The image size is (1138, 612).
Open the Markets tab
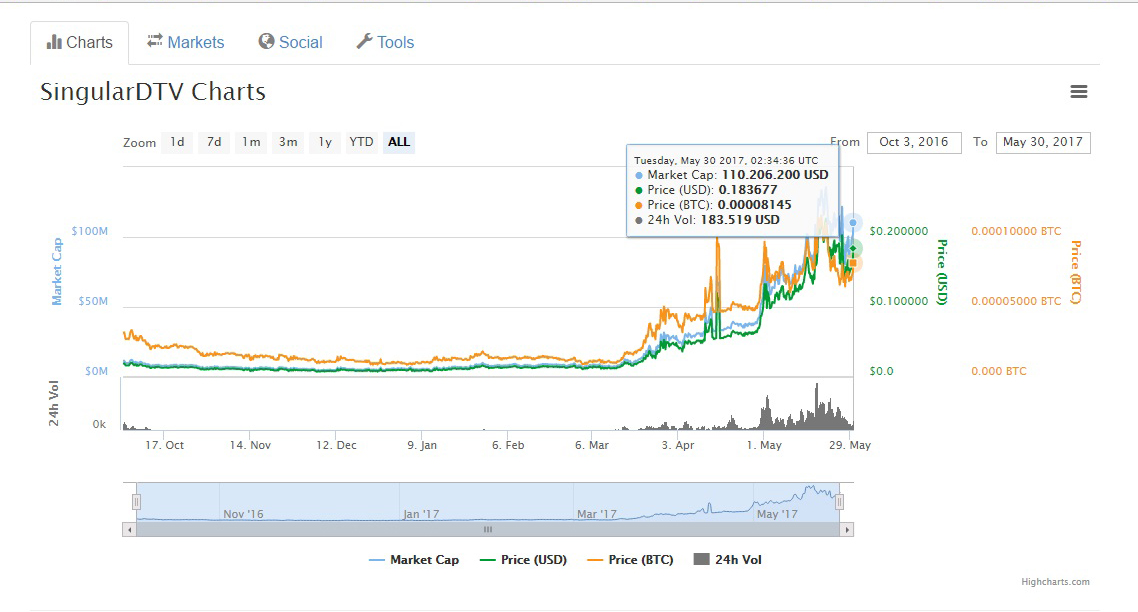click(186, 42)
